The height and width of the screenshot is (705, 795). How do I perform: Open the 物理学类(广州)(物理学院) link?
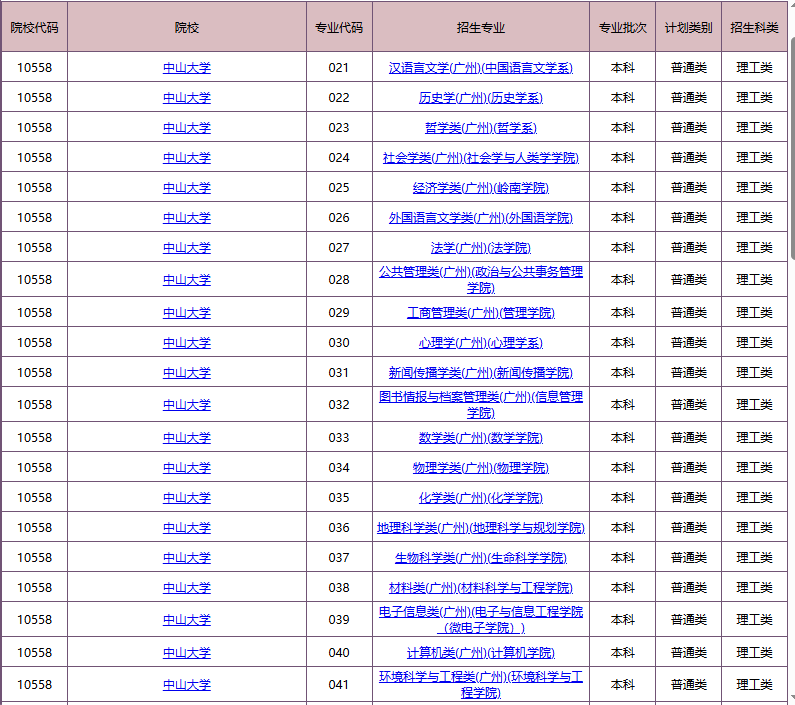click(481, 468)
